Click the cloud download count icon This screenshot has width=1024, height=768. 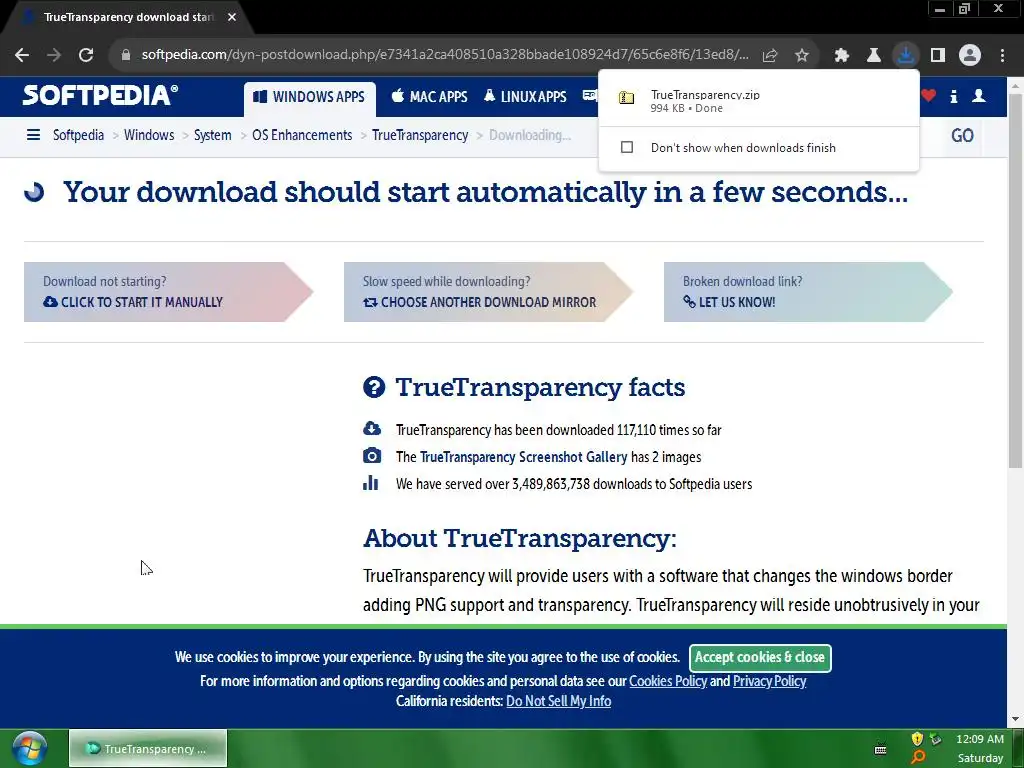tap(372, 428)
